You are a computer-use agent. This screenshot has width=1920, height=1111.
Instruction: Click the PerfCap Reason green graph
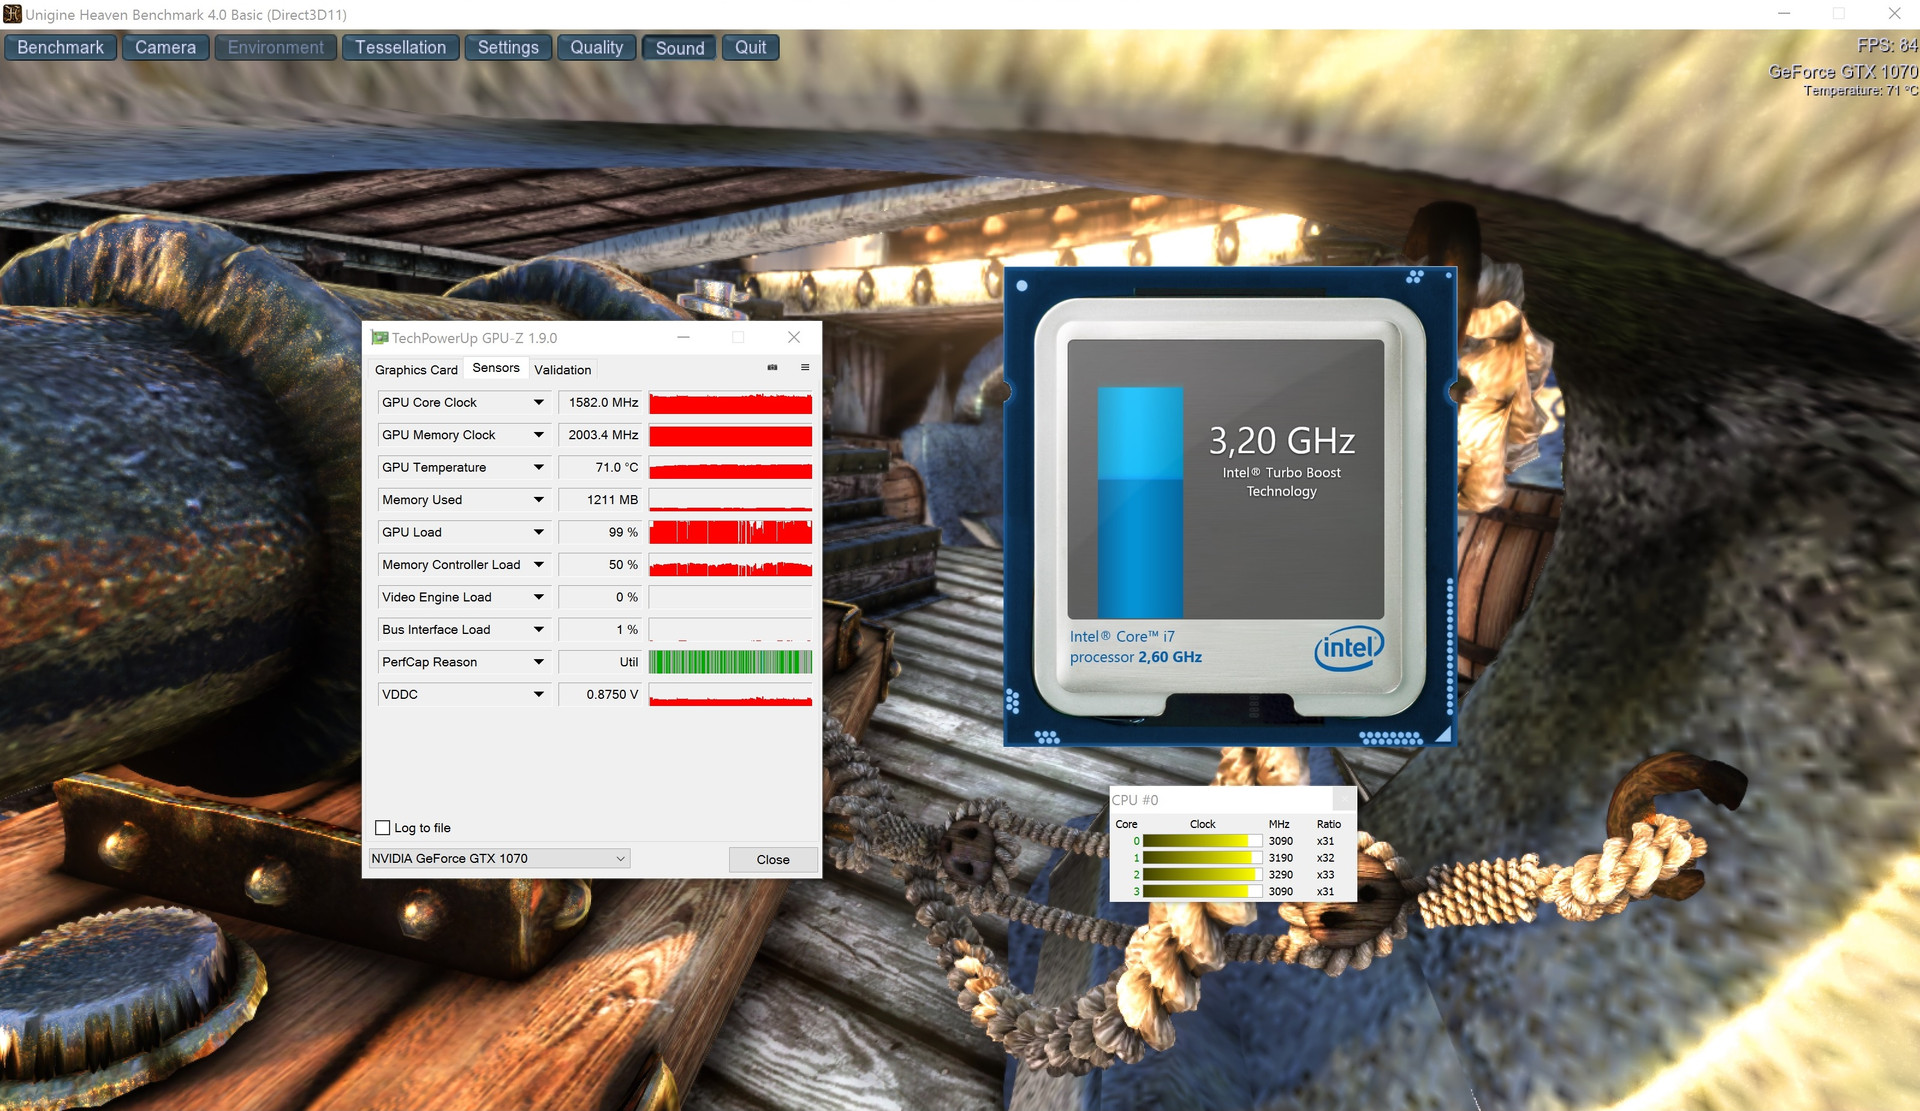pos(731,663)
